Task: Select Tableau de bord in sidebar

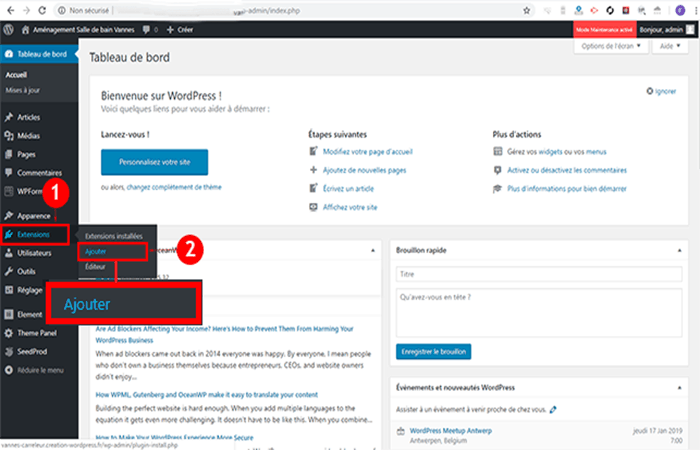Action: (39, 54)
